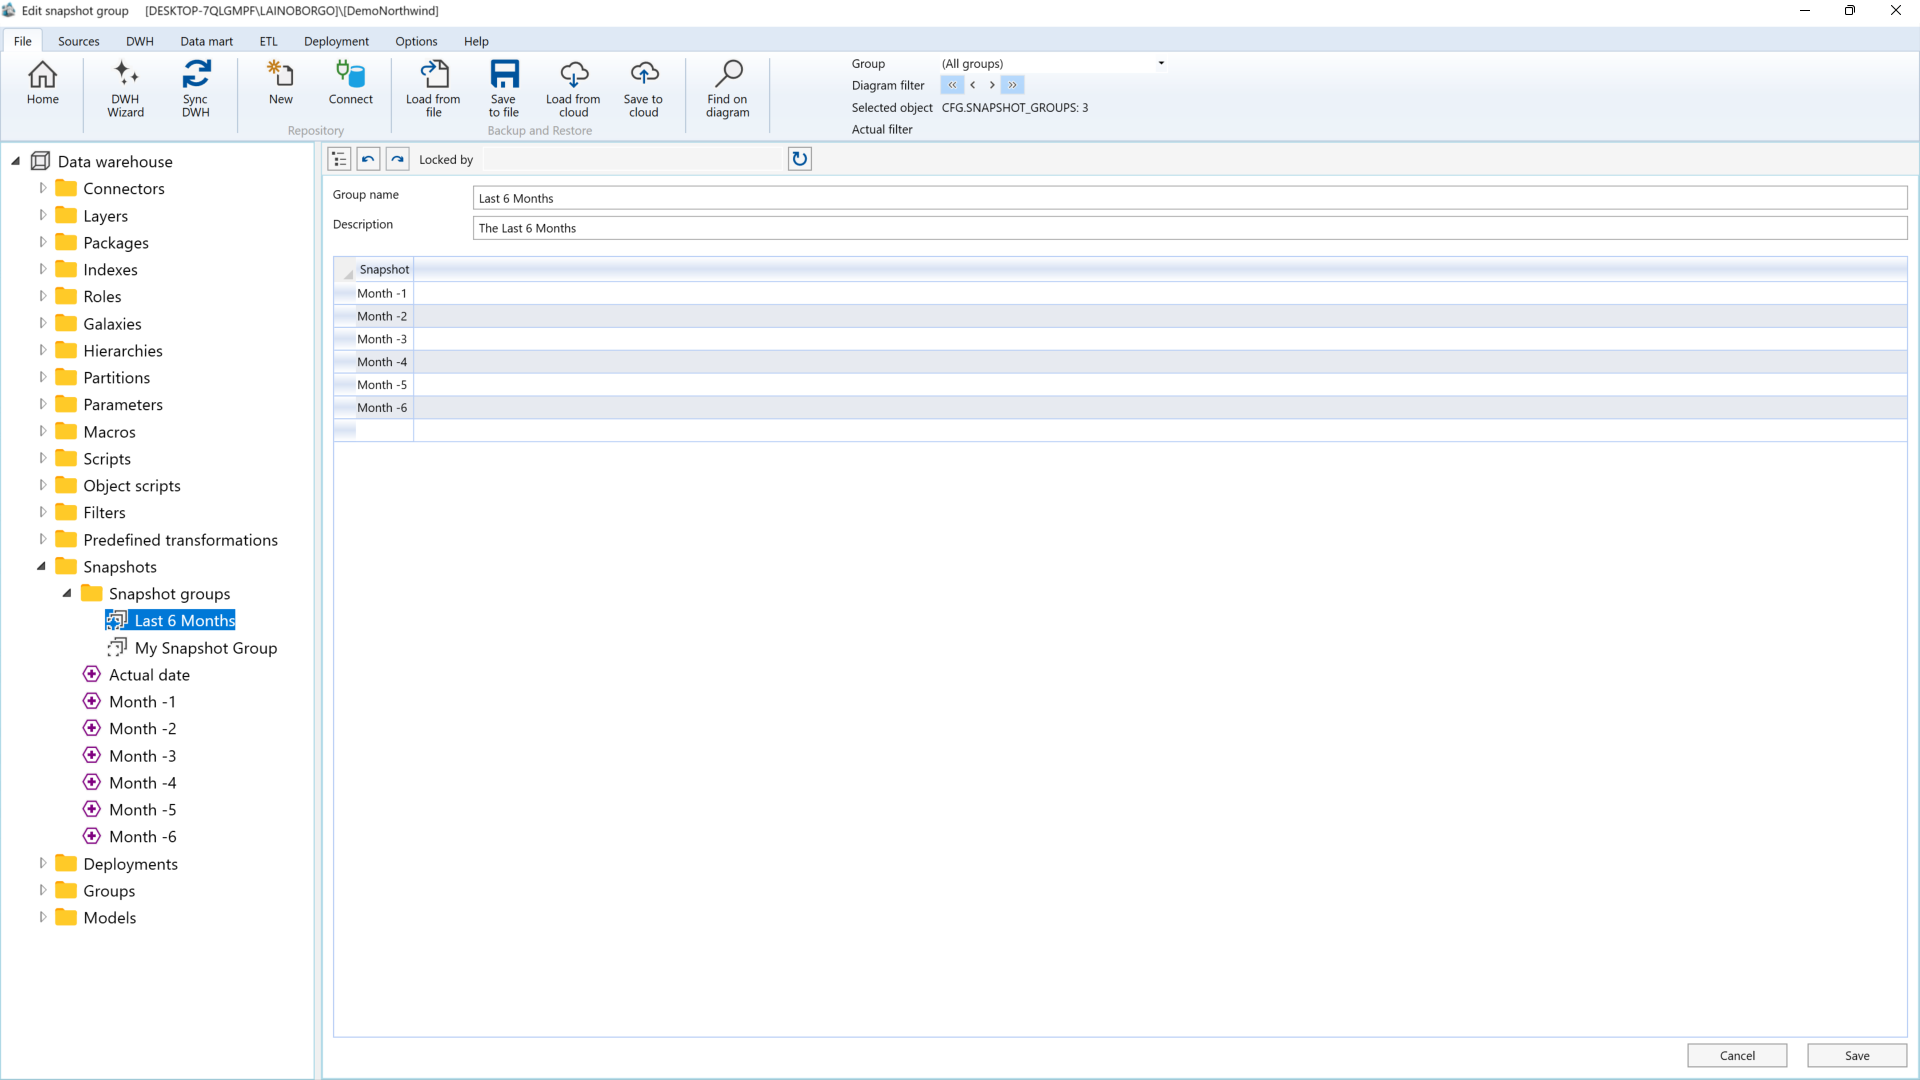This screenshot has height=1080, width=1920.
Task: Select the Actual date snapshot in tree
Action: 149,675
